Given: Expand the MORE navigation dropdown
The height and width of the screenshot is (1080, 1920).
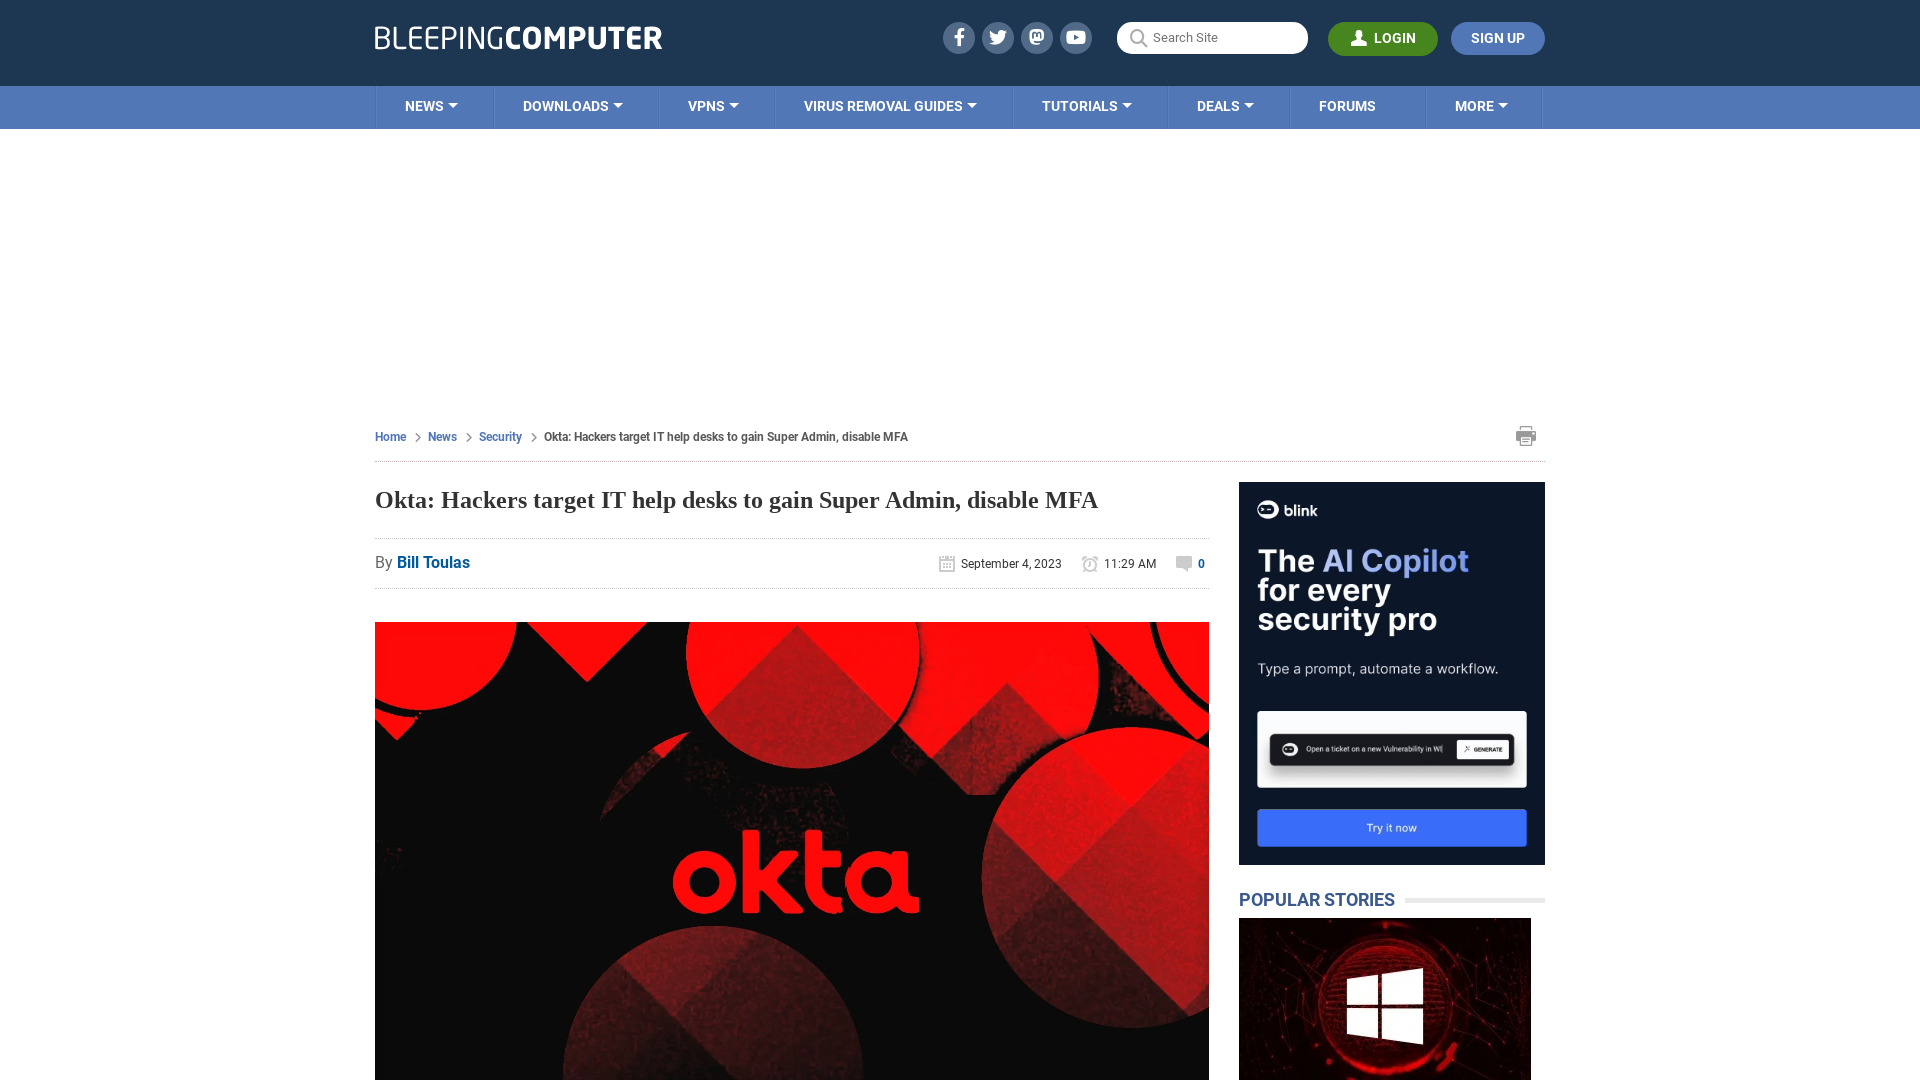Looking at the screenshot, I should point(1481,105).
